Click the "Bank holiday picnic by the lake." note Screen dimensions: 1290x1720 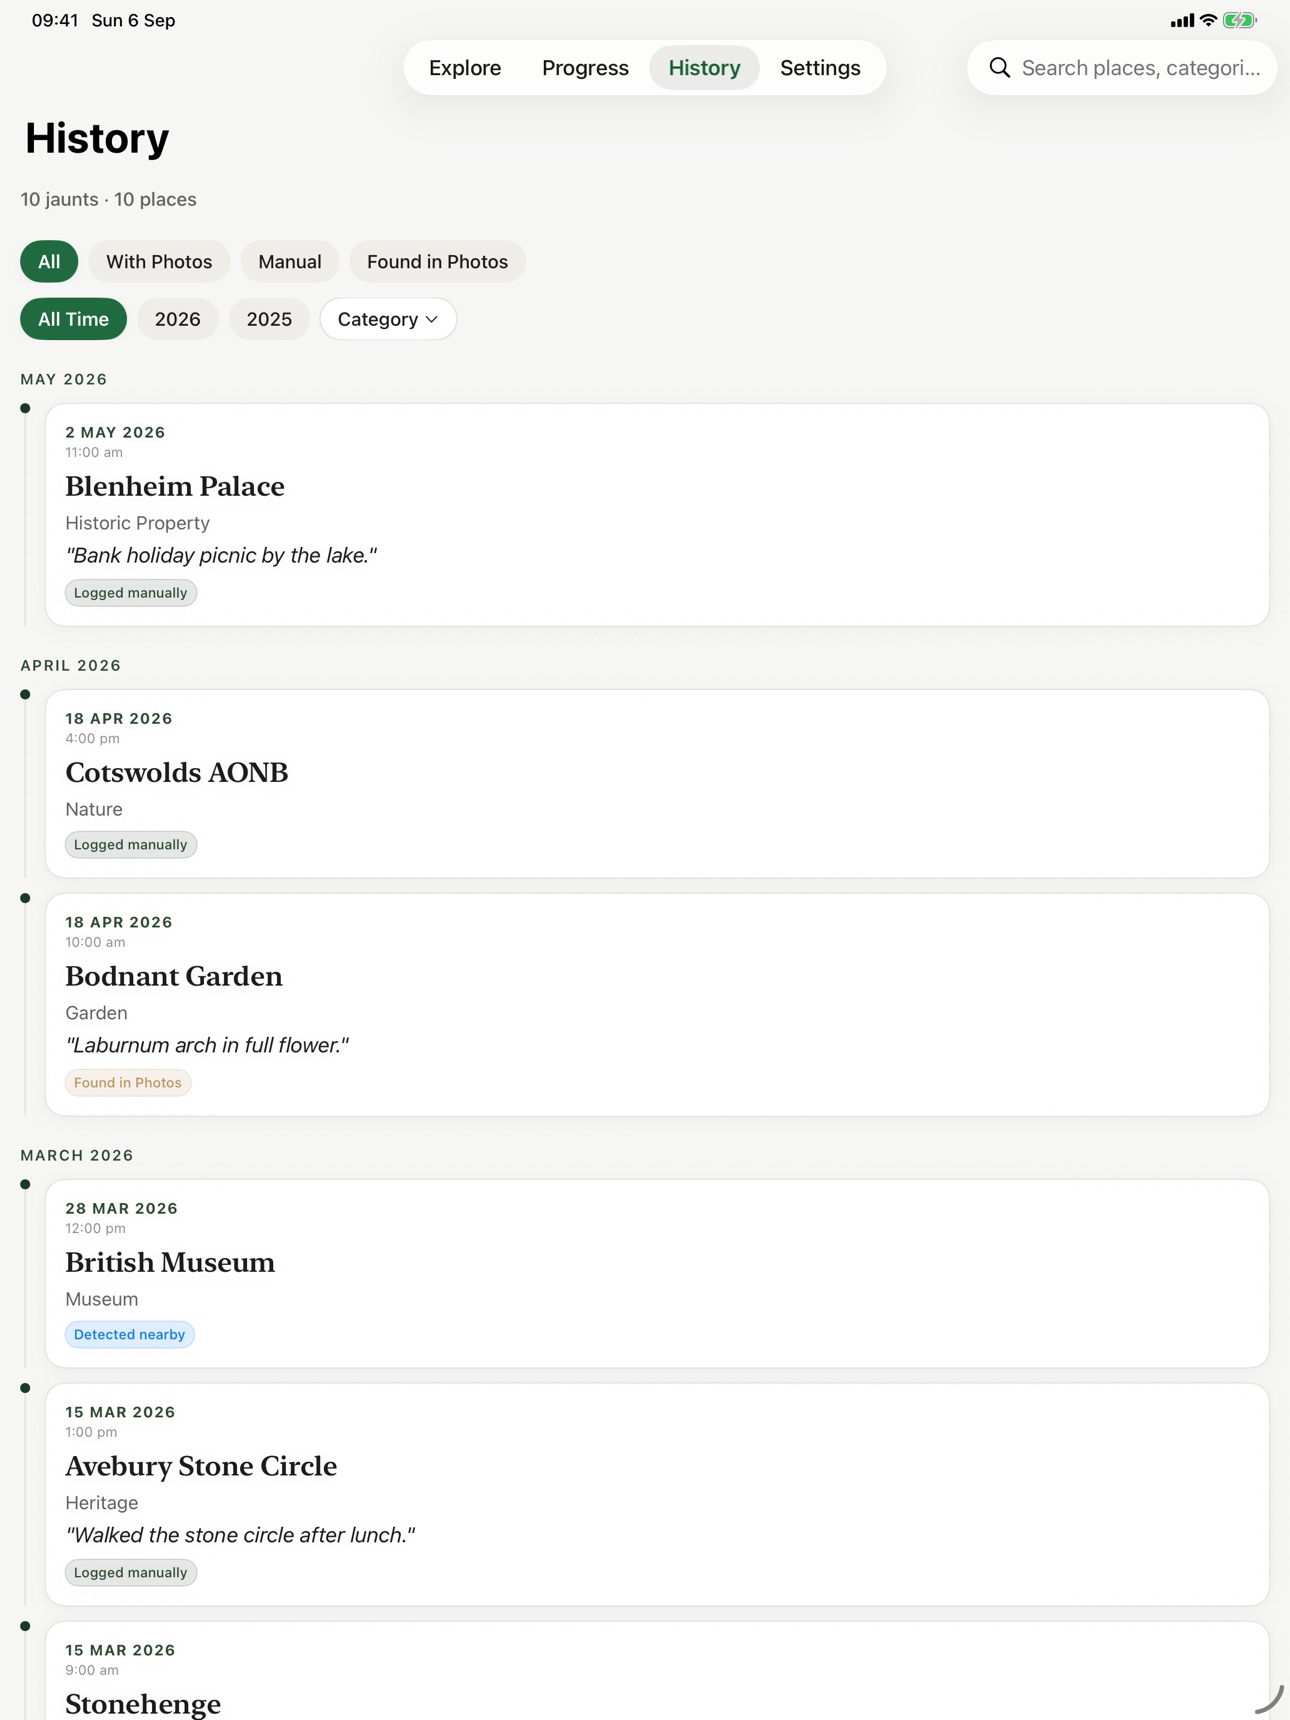click(221, 556)
